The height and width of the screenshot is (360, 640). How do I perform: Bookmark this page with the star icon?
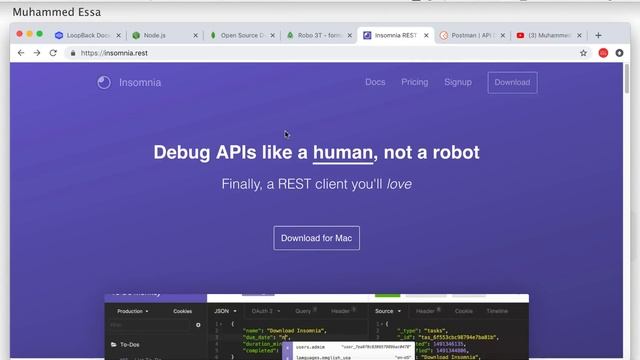pos(583,53)
